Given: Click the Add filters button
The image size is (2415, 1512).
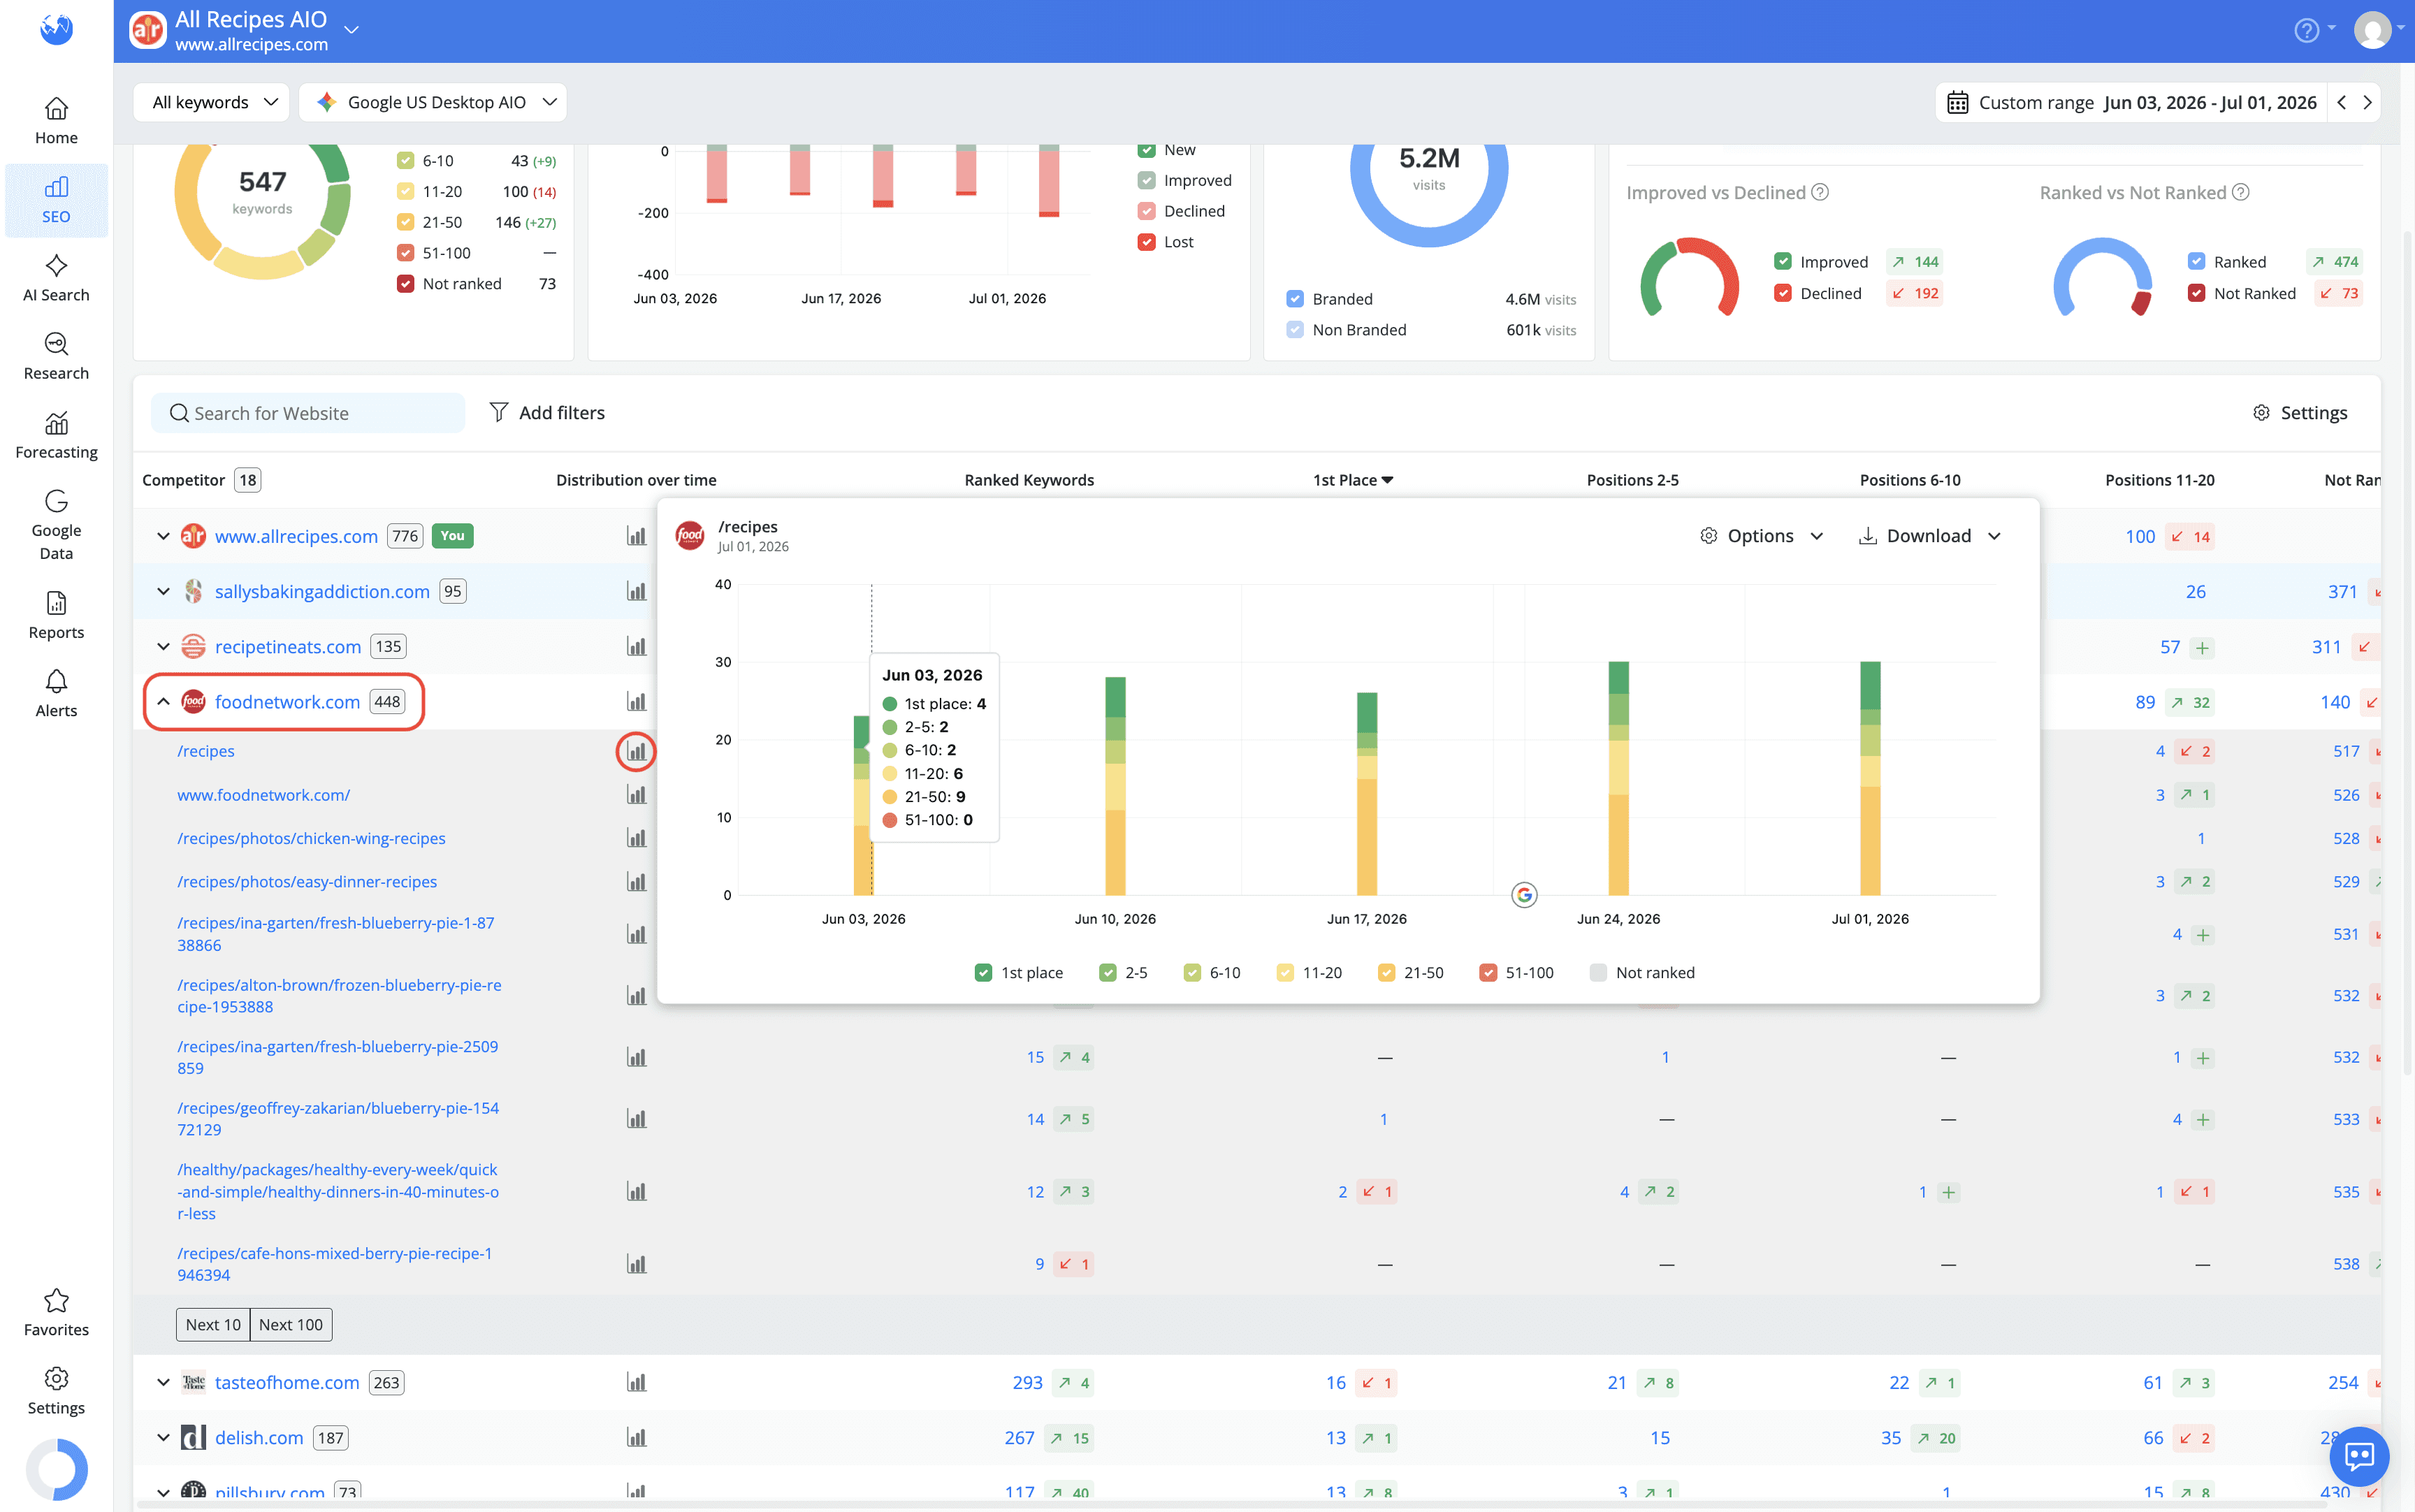Looking at the screenshot, I should pos(547,412).
